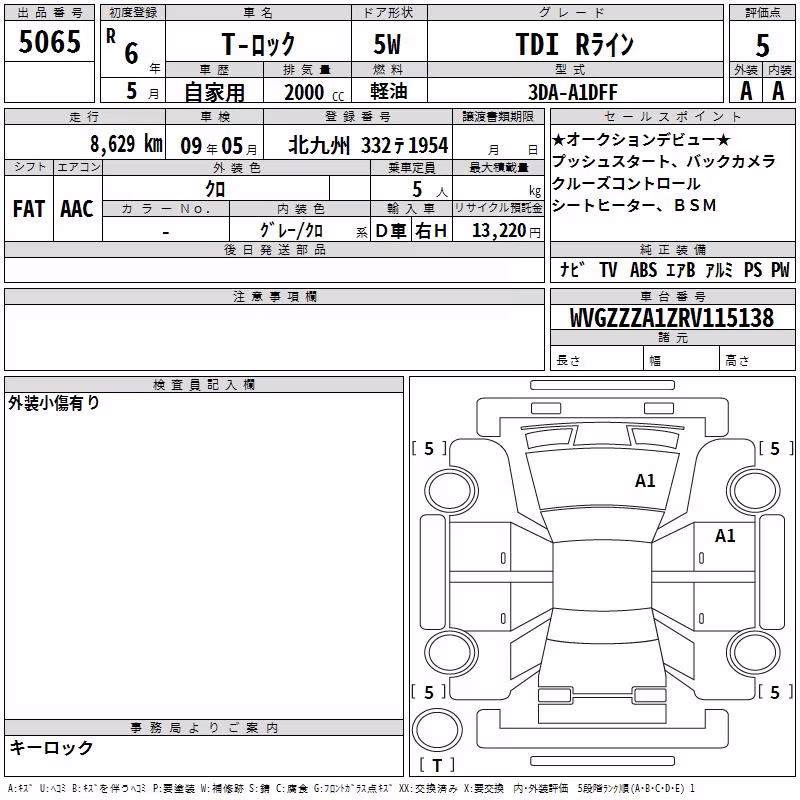
Task: Click the exterior color クロ
Action: 215,189
